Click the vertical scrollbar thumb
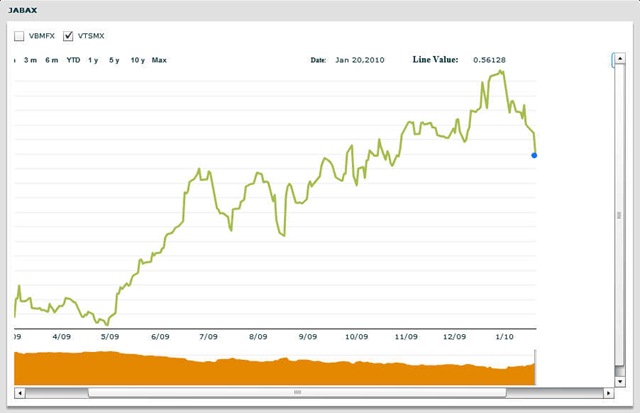This screenshot has width=640, height=413. click(x=620, y=215)
